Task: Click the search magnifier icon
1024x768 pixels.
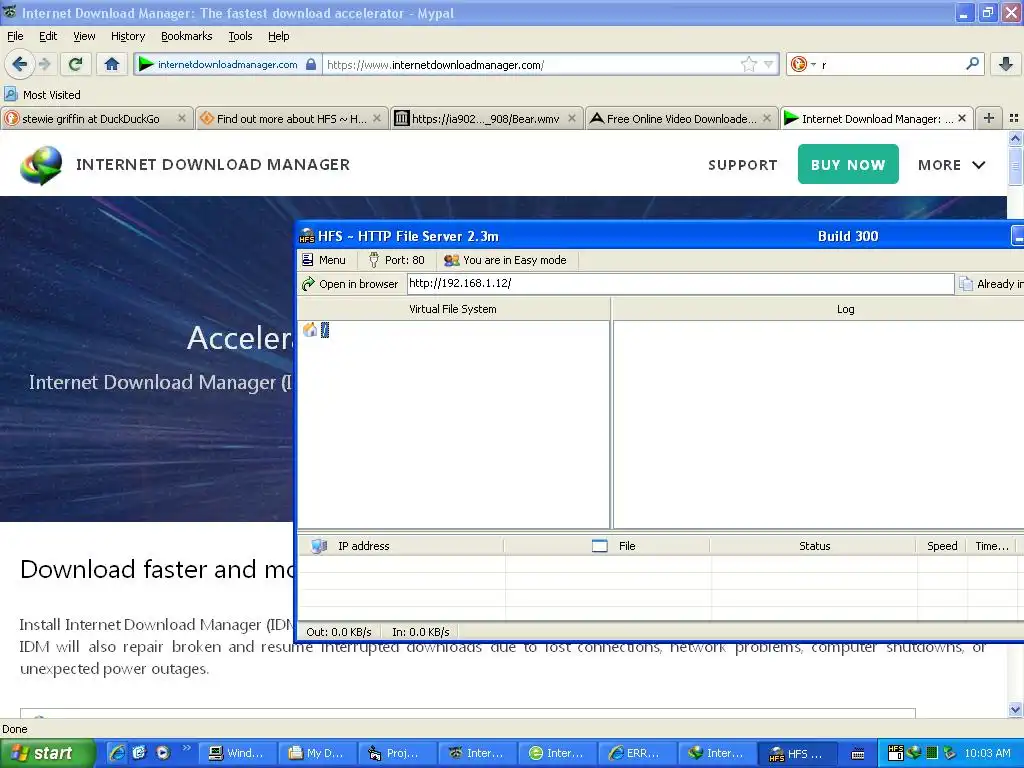Action: [972, 64]
